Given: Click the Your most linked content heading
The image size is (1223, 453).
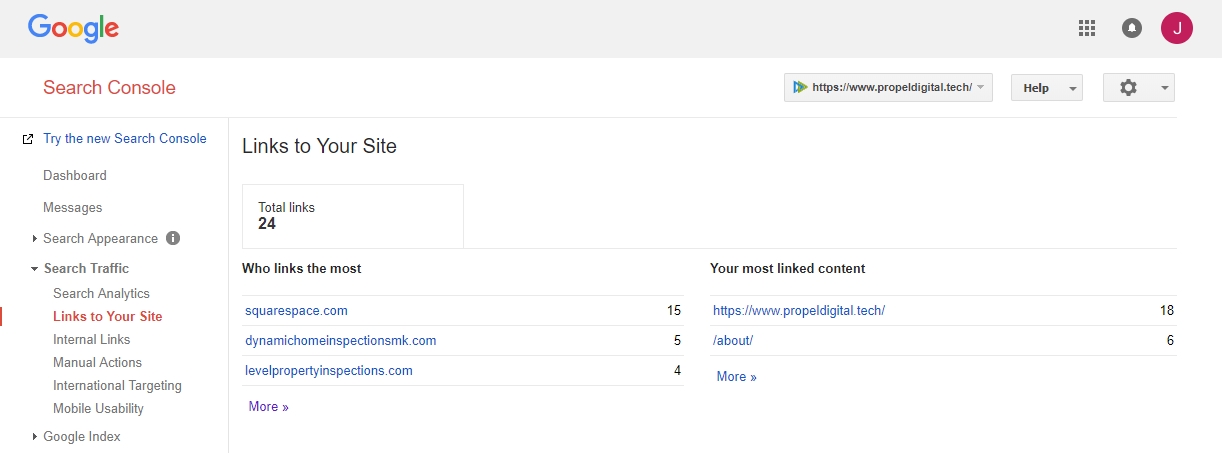Looking at the screenshot, I should [788, 269].
